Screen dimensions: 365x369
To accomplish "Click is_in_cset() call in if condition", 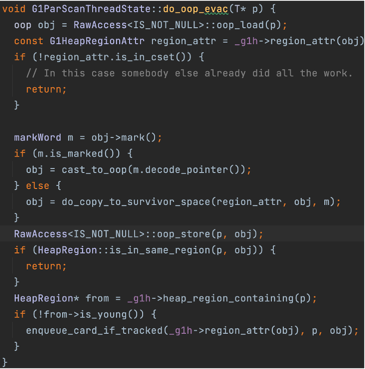I will [x=153, y=57].
